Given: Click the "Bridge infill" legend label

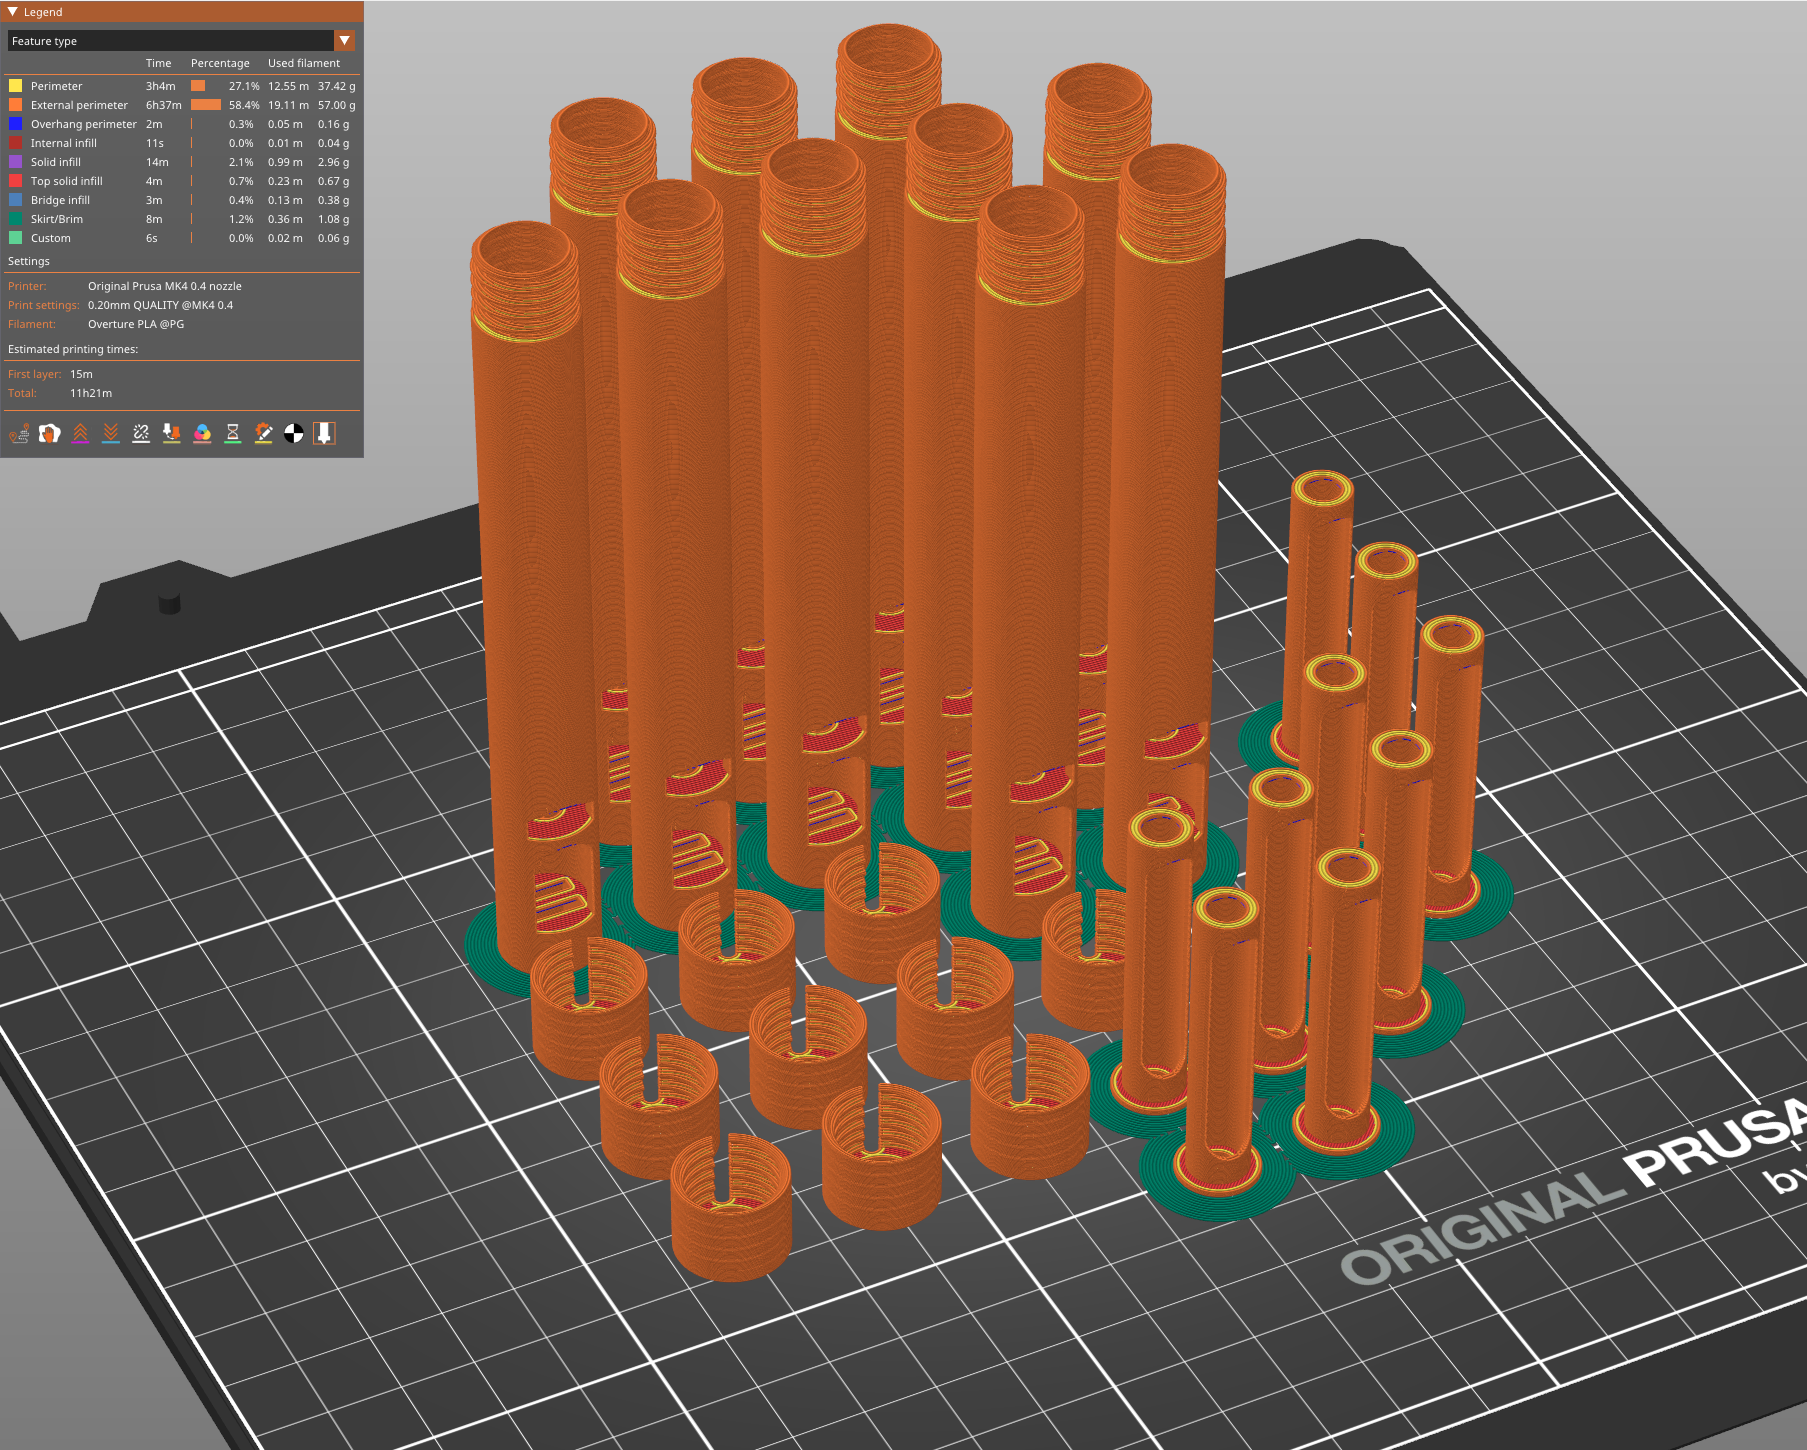Looking at the screenshot, I should click(60, 200).
